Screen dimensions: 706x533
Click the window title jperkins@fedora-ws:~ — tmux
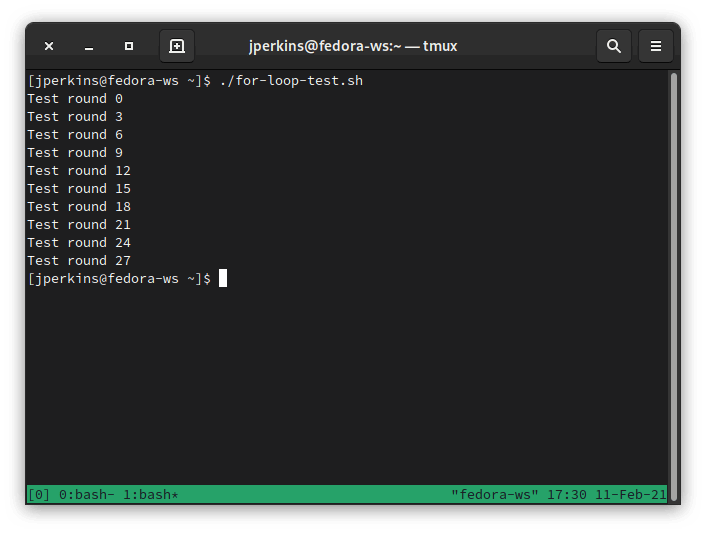[x=353, y=46]
